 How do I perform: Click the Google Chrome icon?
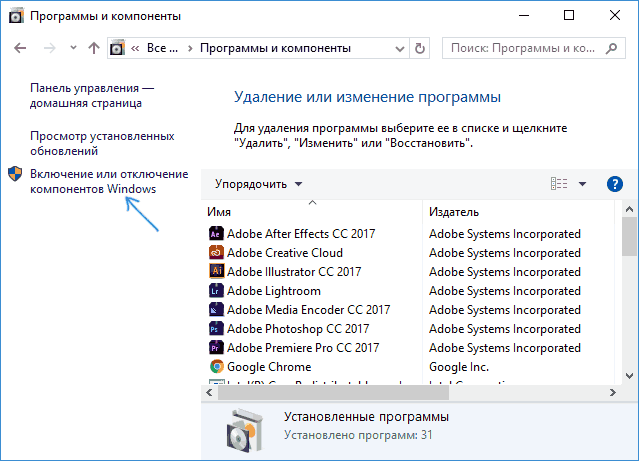point(216,366)
